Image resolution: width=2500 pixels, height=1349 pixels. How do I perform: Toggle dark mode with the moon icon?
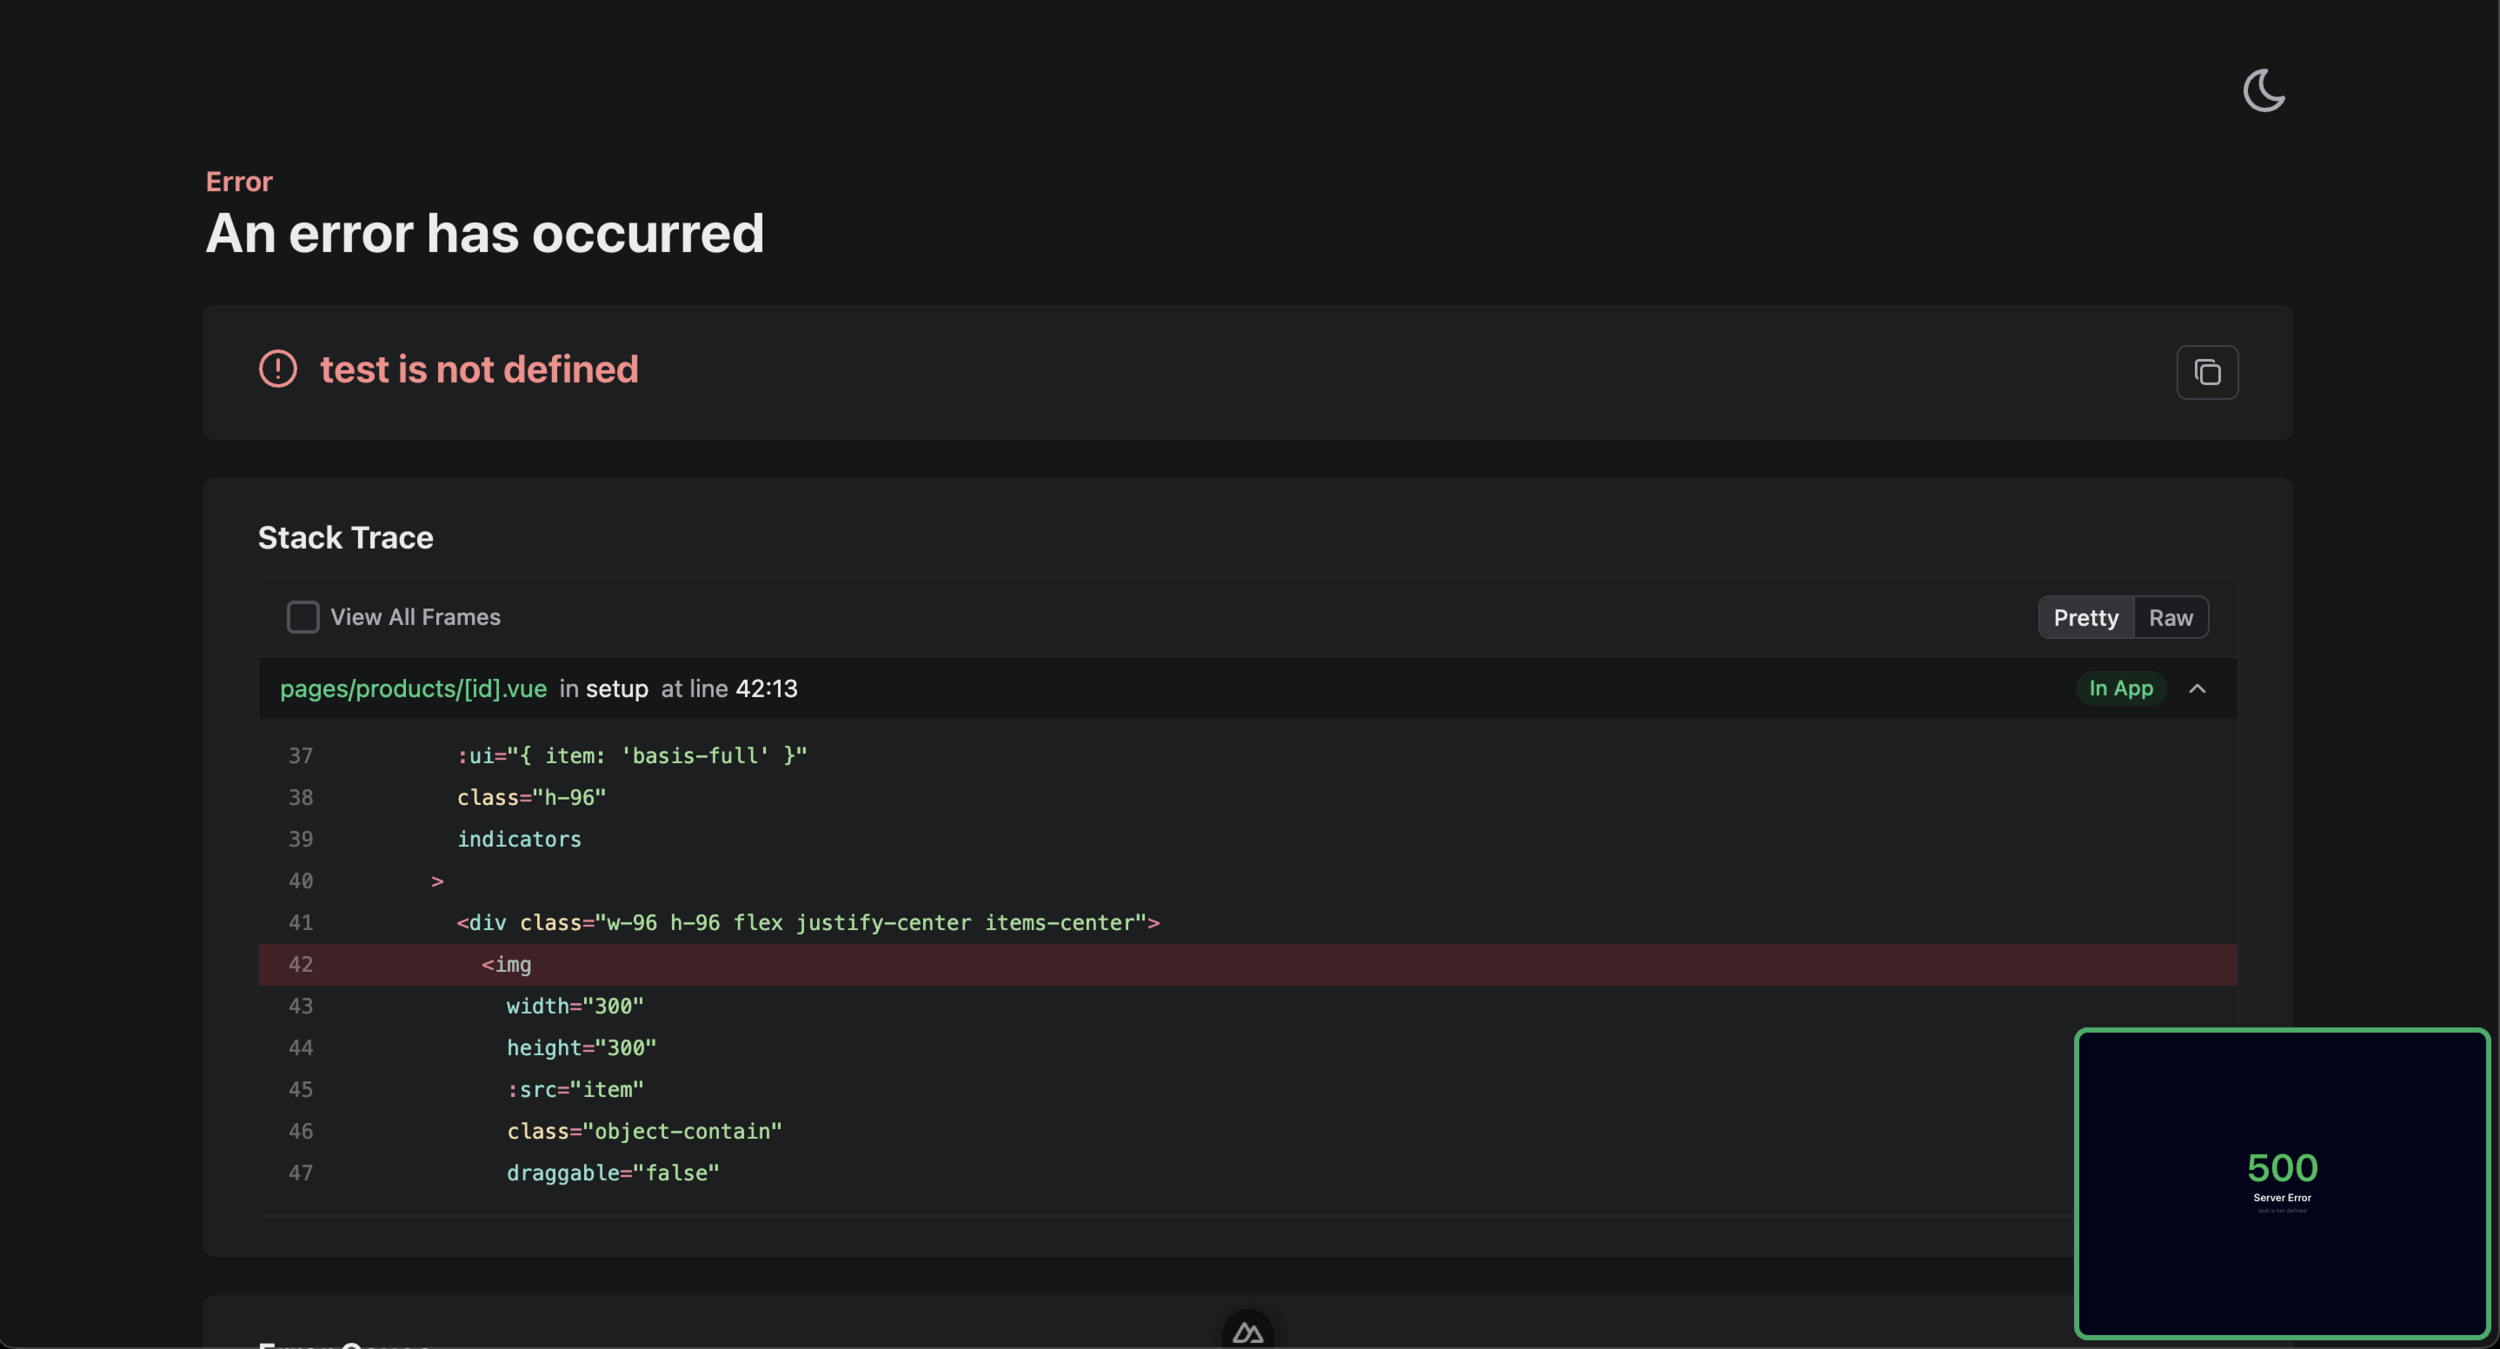coord(2263,91)
